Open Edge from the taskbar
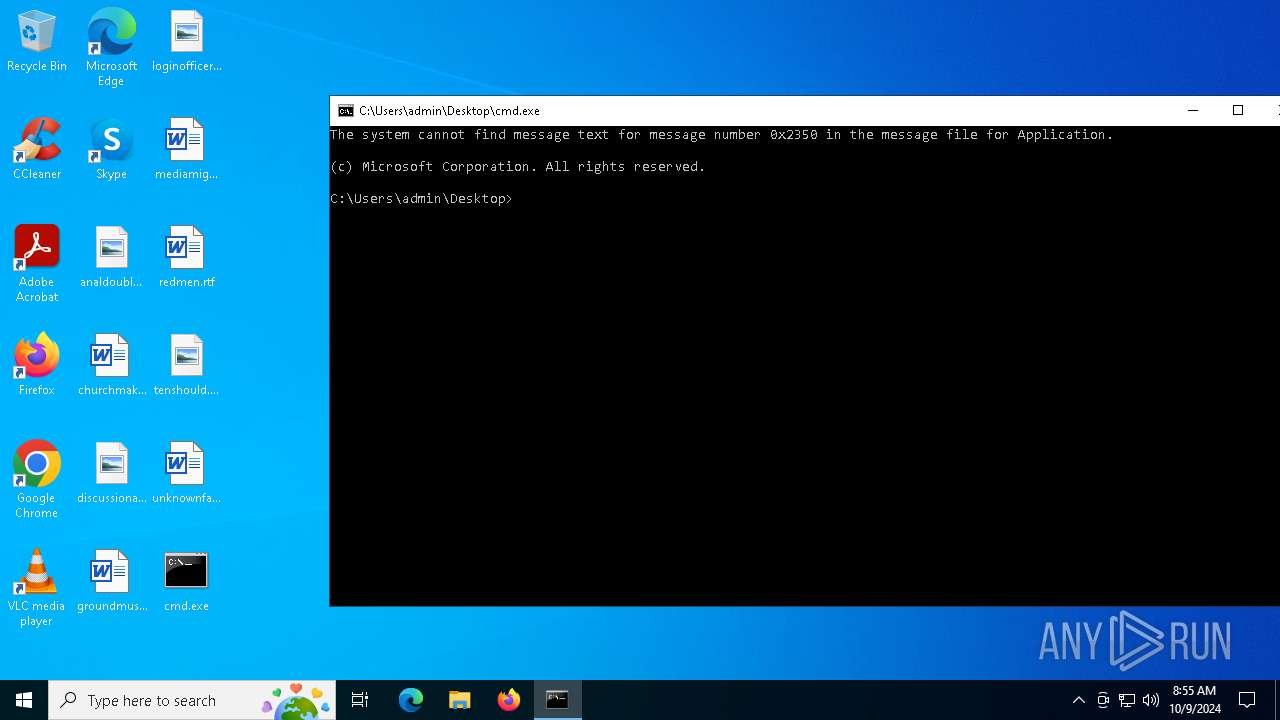This screenshot has height=720, width=1280. (411, 700)
